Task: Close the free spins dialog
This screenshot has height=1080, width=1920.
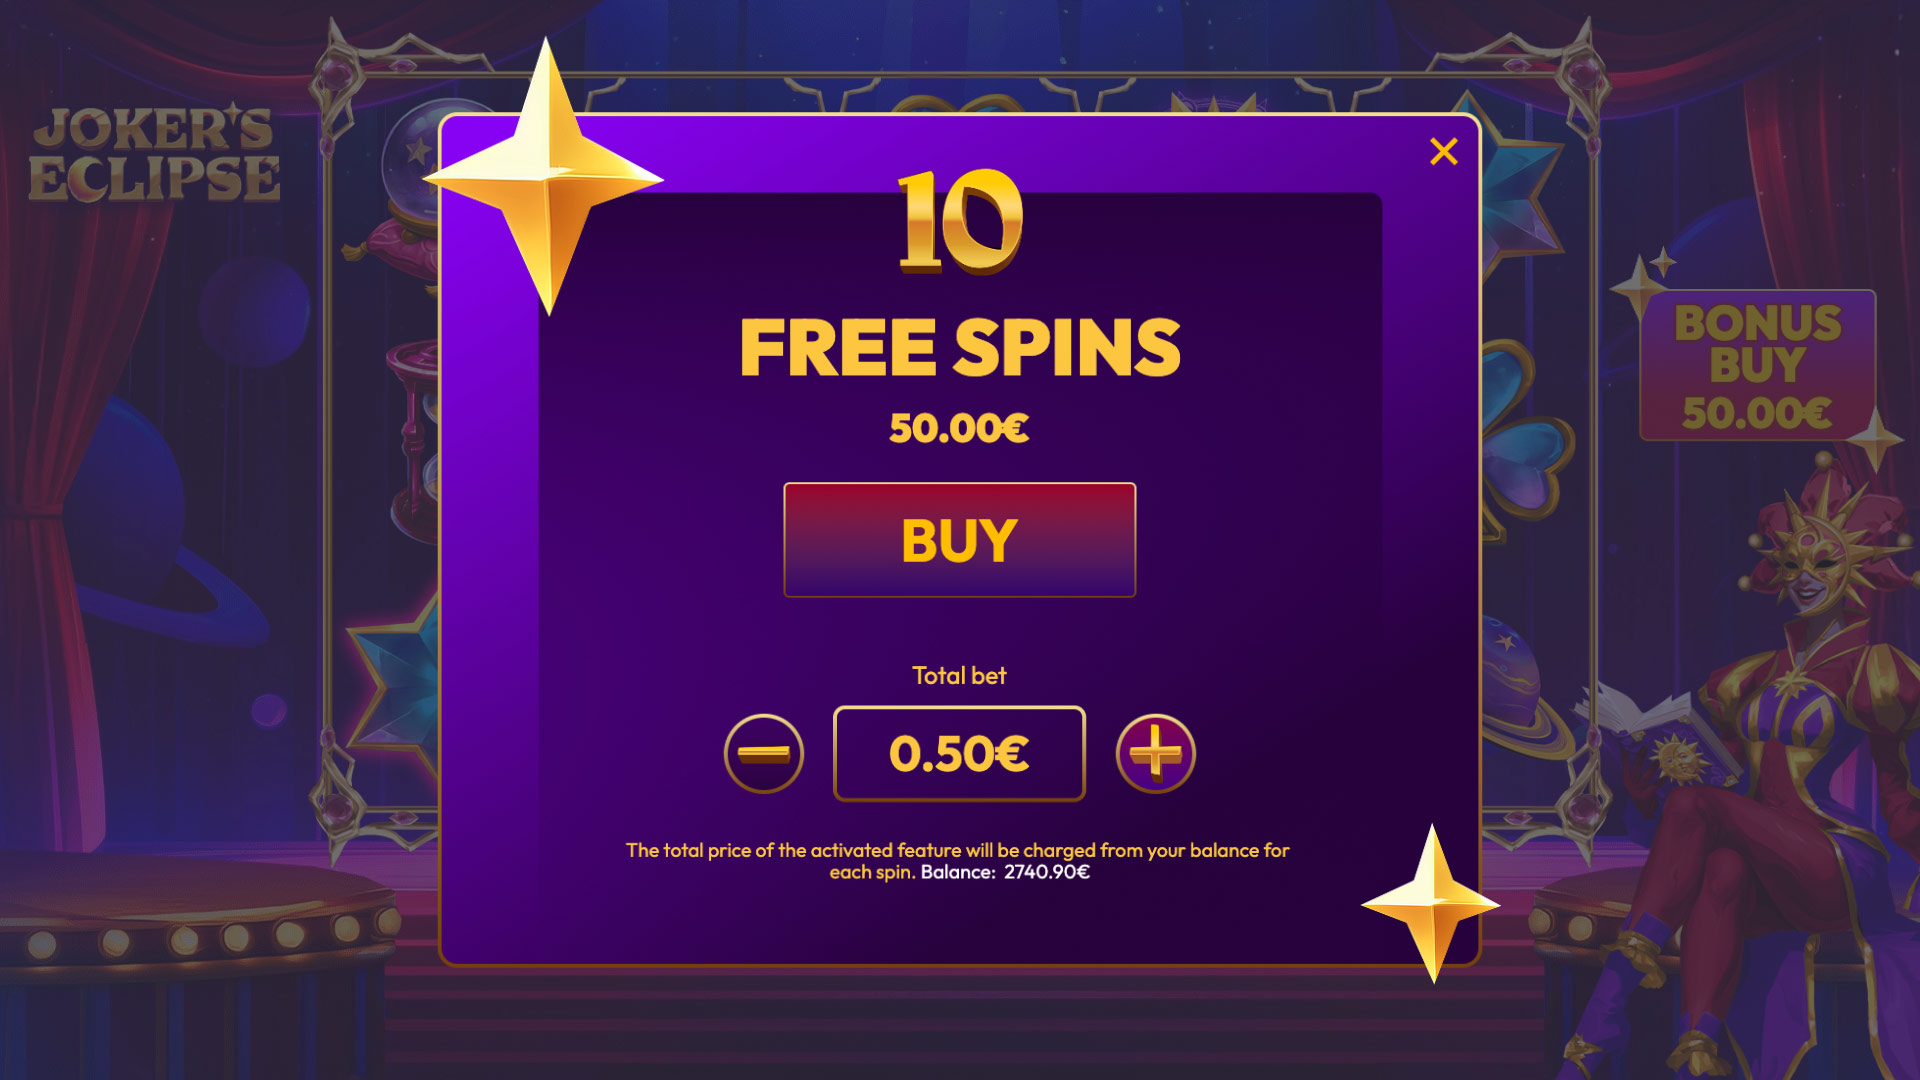Action: point(1443,151)
